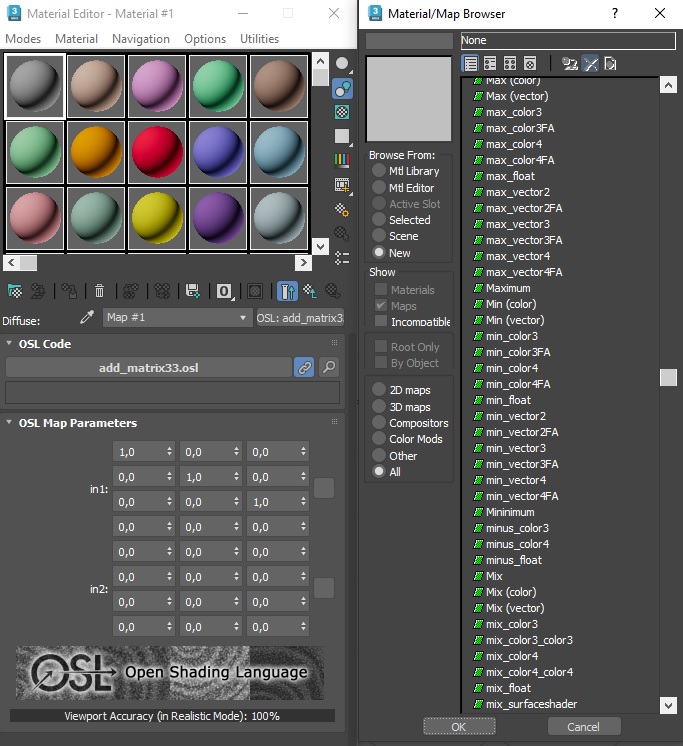Click the Go to Parent icon
Screen dimensions: 683x746
coord(310,291)
